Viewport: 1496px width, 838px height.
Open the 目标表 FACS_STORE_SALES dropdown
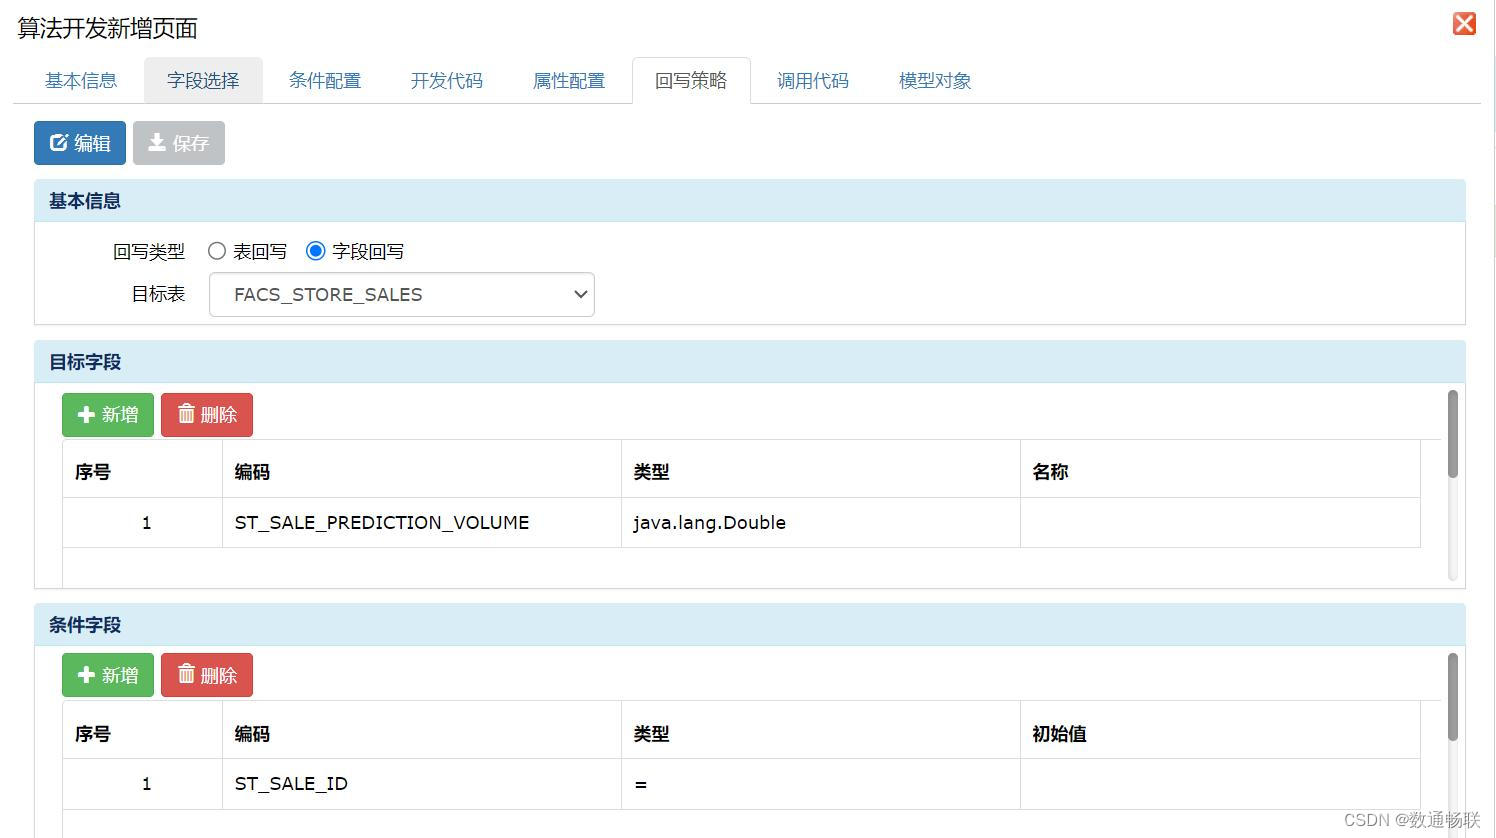tap(402, 295)
